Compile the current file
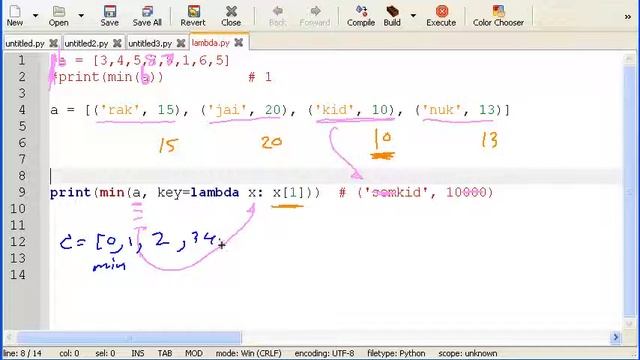The width and height of the screenshot is (640, 360). 361,16
